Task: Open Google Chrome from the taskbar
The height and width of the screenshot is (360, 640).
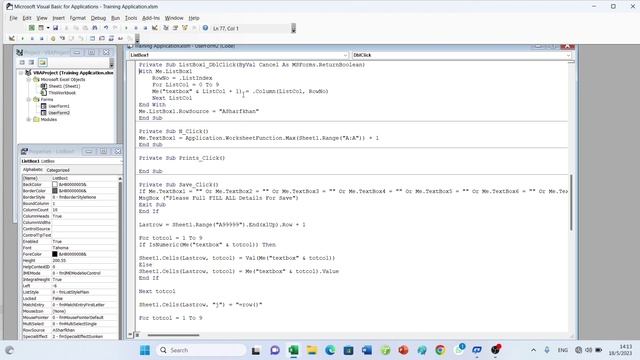Action: pyautogui.click(x=440, y=350)
